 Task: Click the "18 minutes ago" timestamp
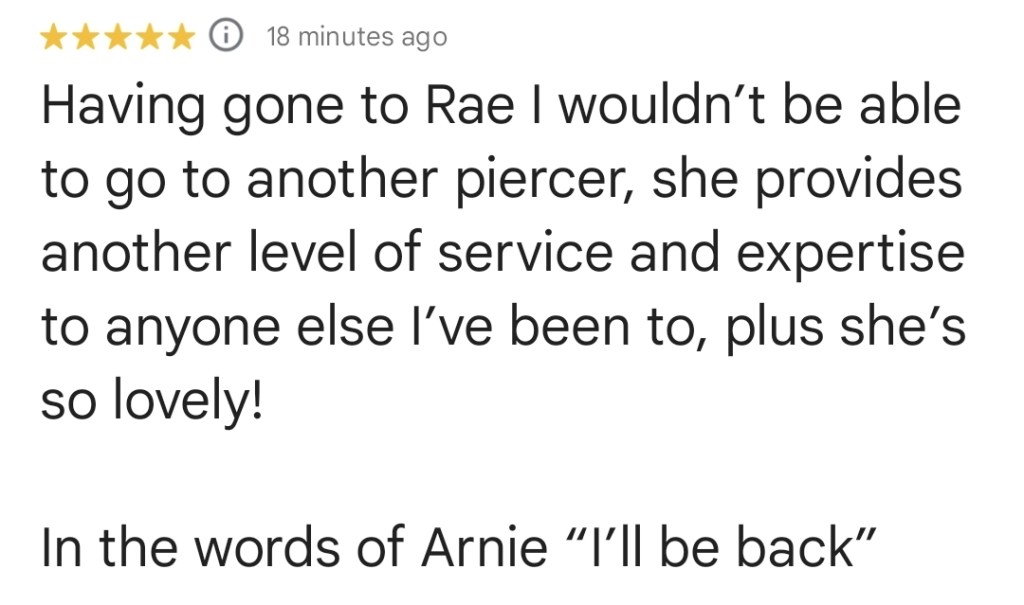(x=356, y=37)
